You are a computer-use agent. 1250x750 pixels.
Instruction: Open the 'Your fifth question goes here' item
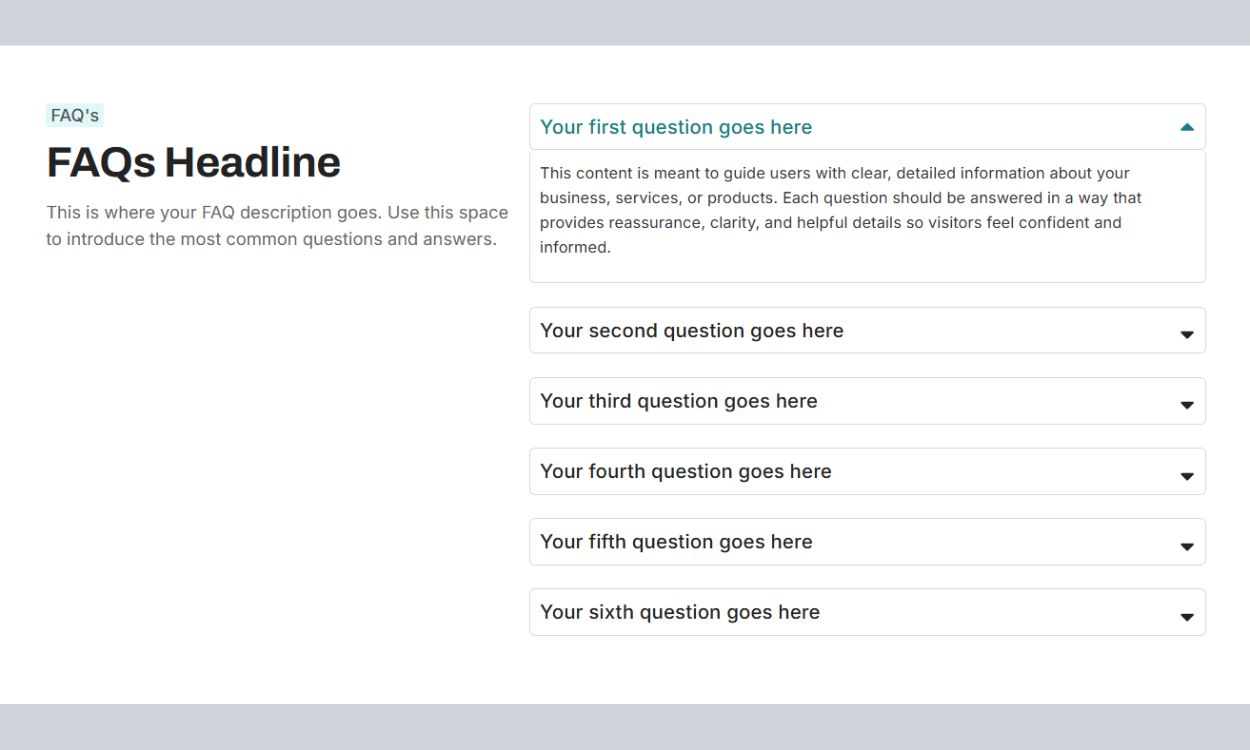pos(676,542)
